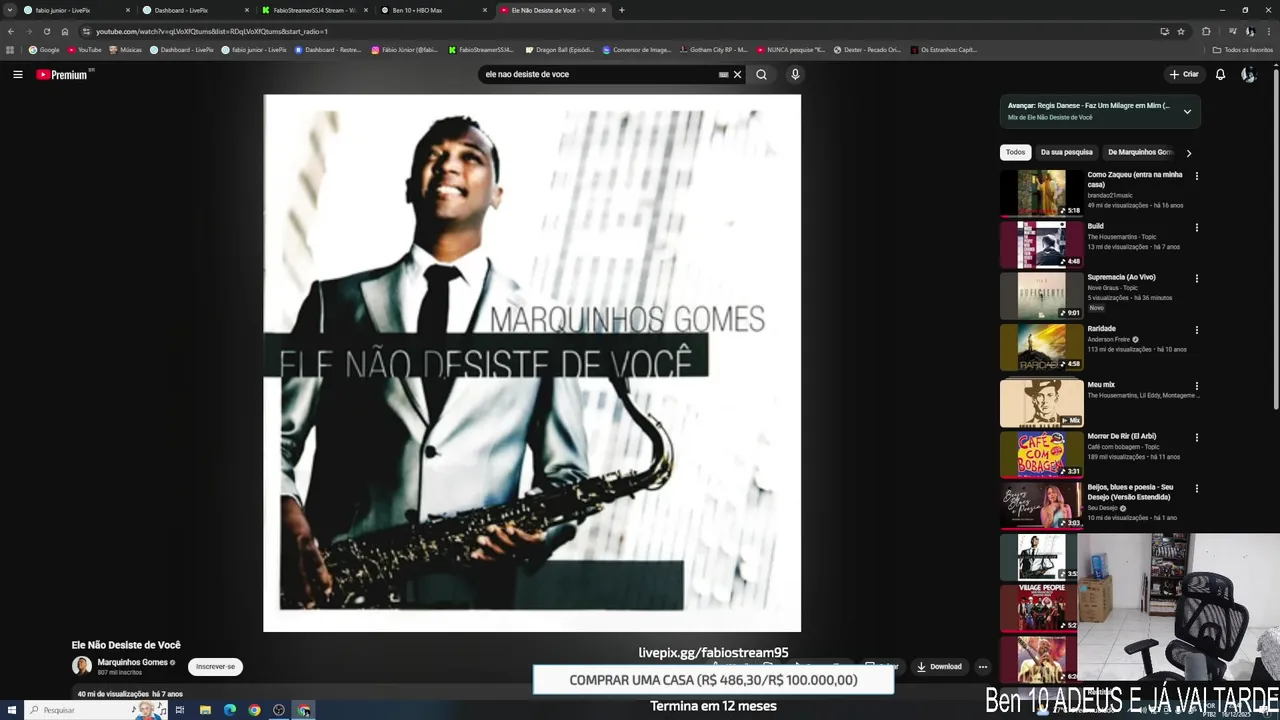Open options for 'Morrer De Rir' video
Image resolution: width=1280 pixels, height=720 pixels.
pos(1196,437)
